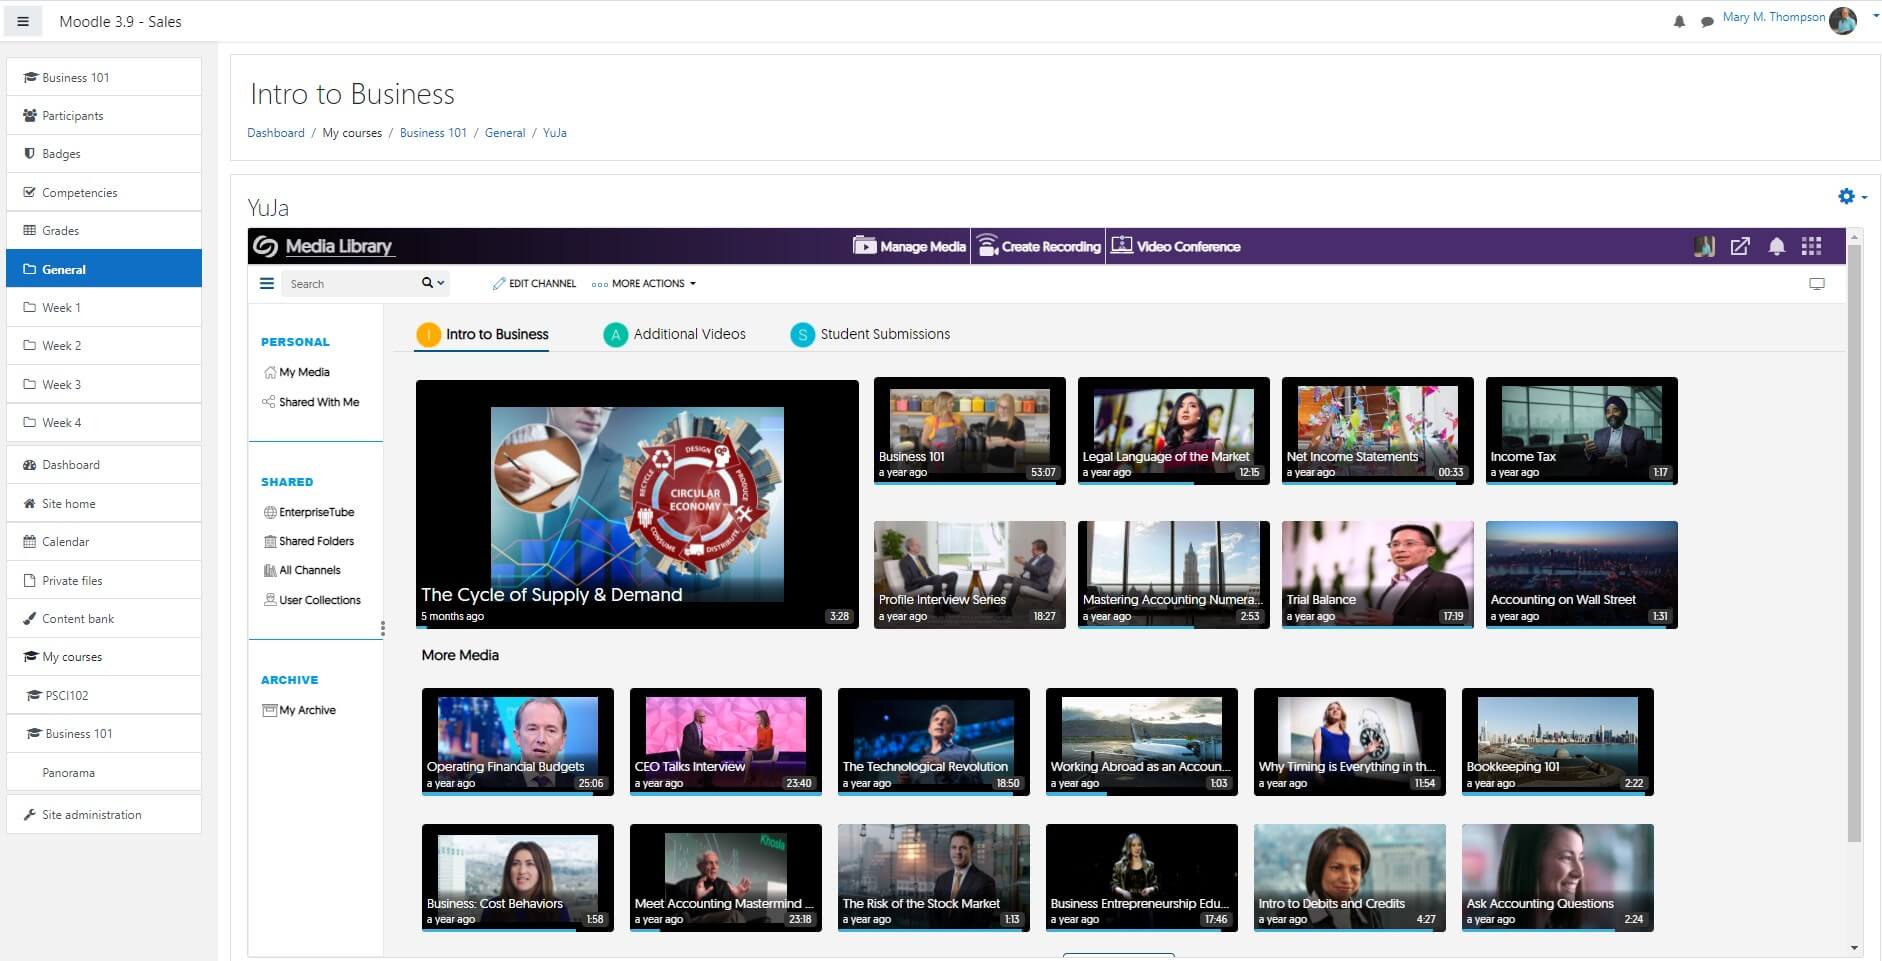Open Competencies in Moodle nav
This screenshot has width=1882, height=961.
(x=104, y=192)
